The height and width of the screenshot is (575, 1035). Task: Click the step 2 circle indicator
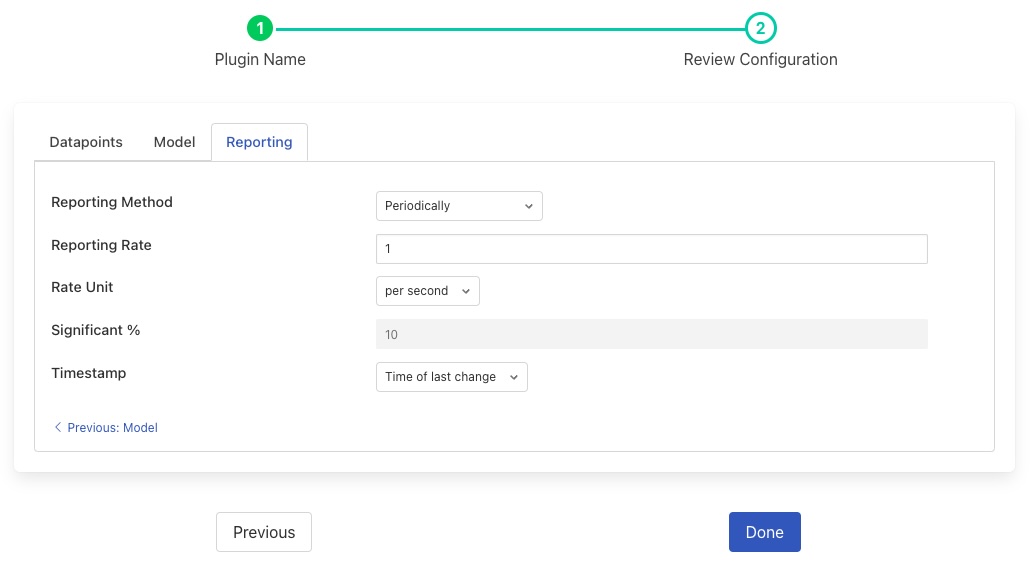(760, 29)
